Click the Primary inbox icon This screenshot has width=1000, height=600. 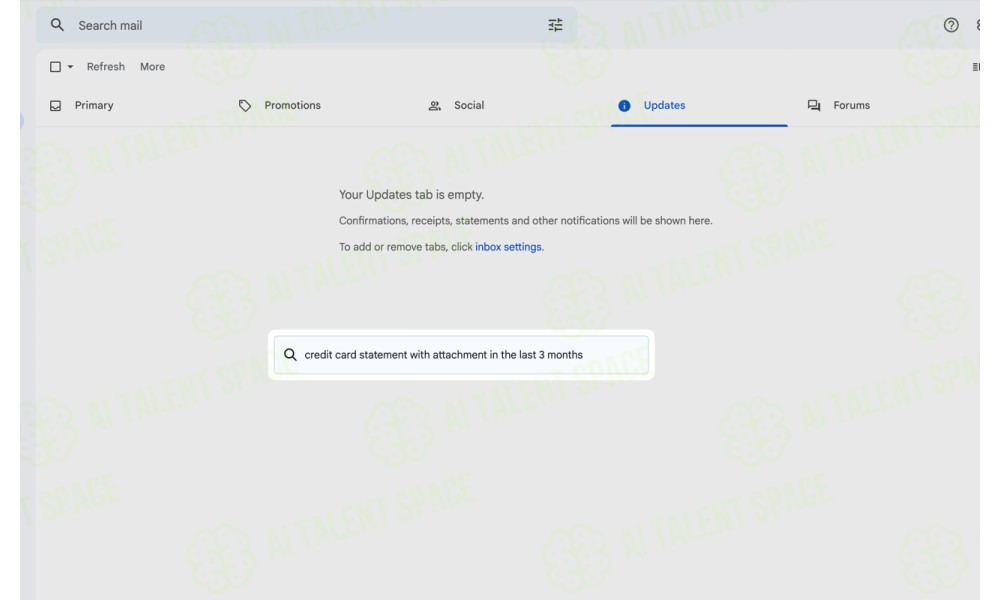55,105
